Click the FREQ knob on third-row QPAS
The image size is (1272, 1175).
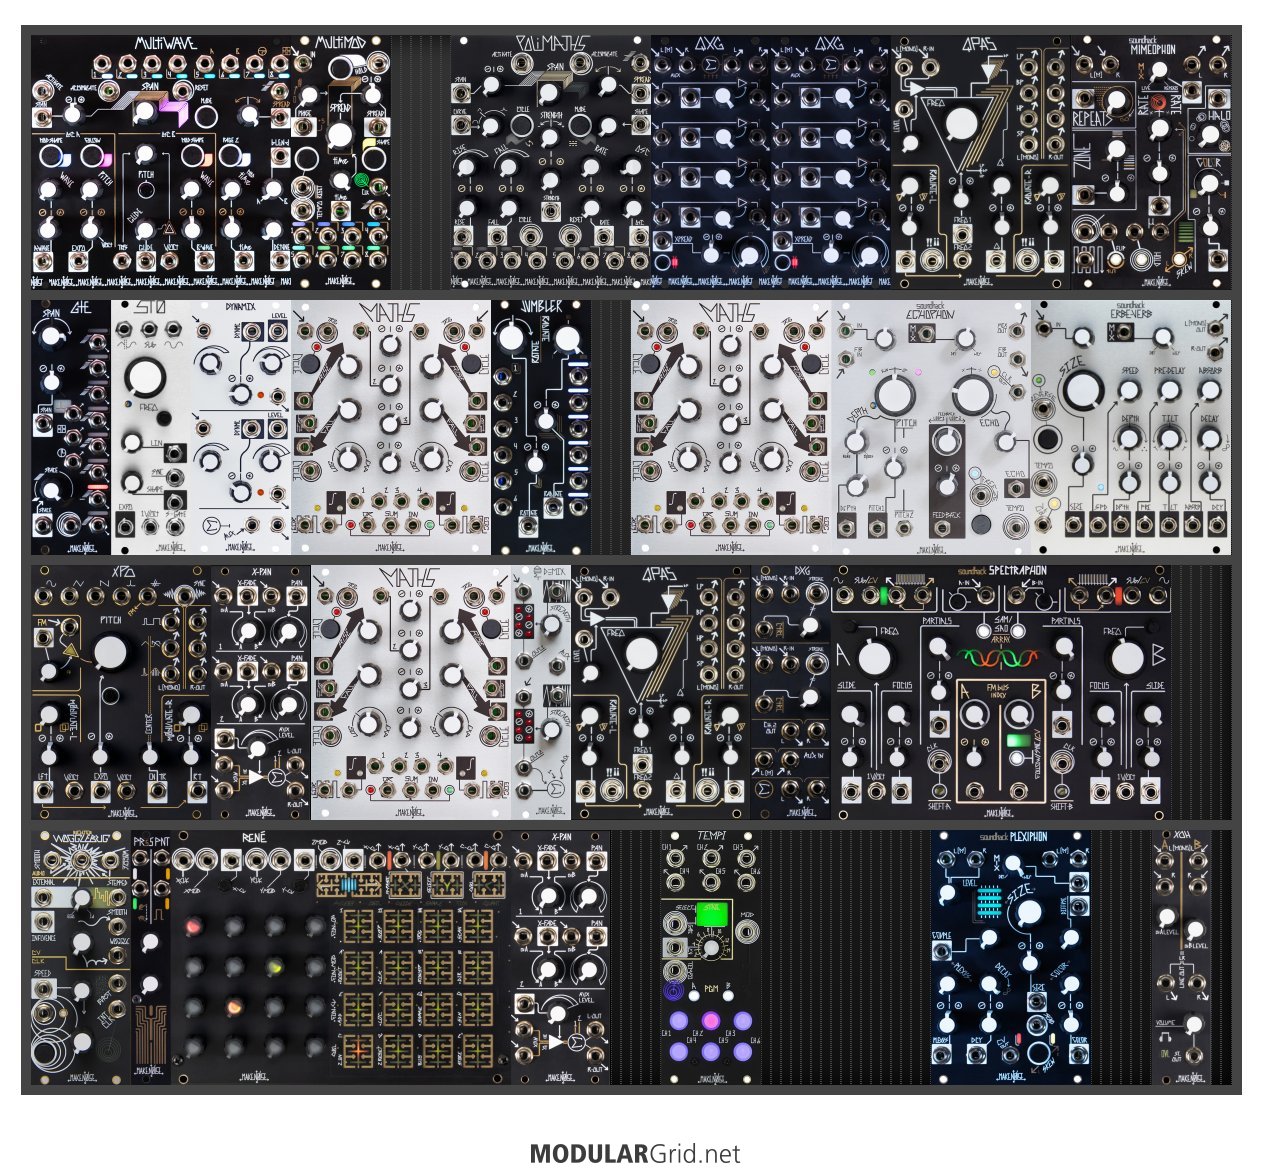pos(641,654)
